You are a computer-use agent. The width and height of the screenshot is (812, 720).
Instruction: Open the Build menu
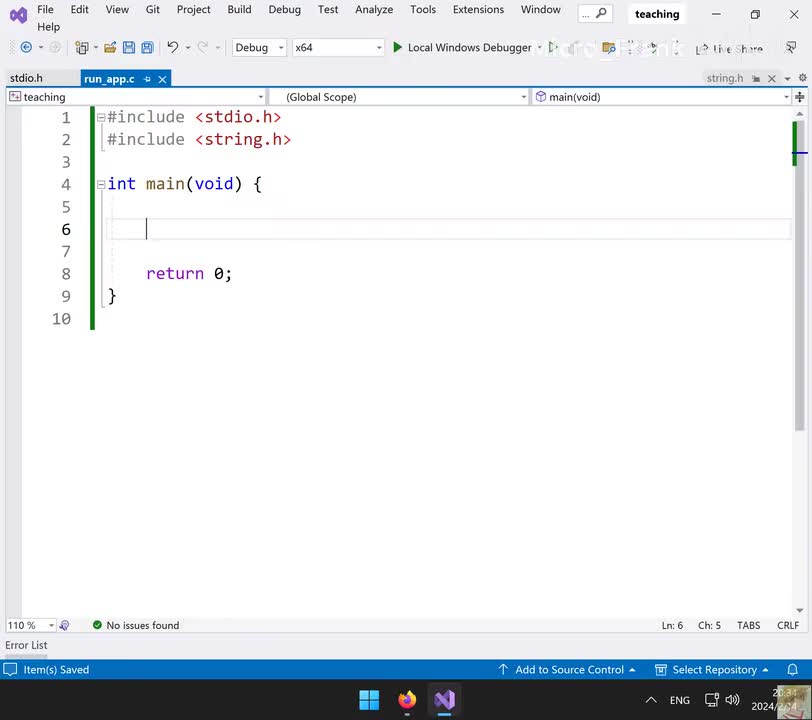pos(239,9)
